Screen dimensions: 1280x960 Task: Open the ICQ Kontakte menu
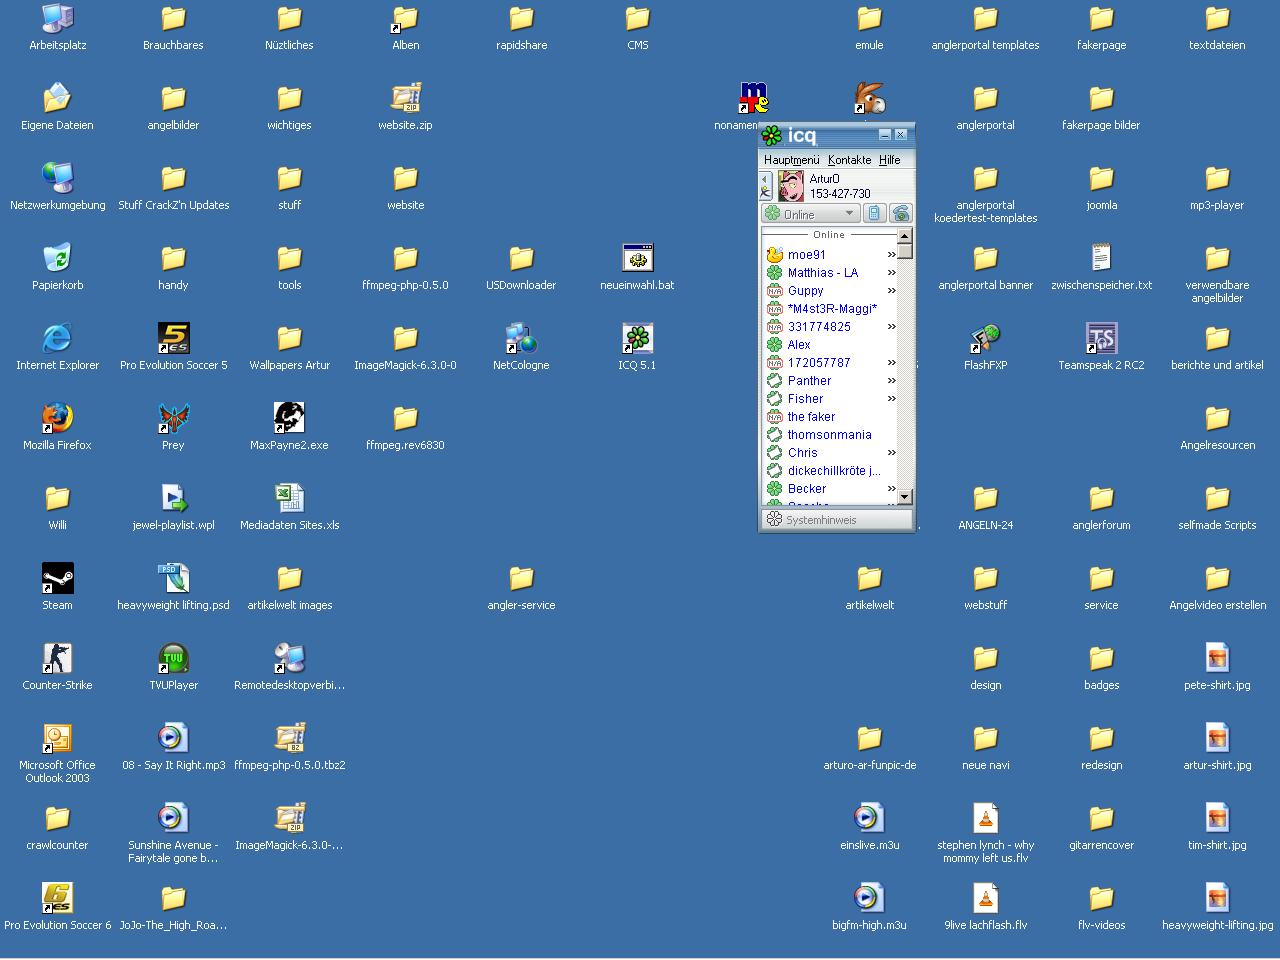point(849,160)
